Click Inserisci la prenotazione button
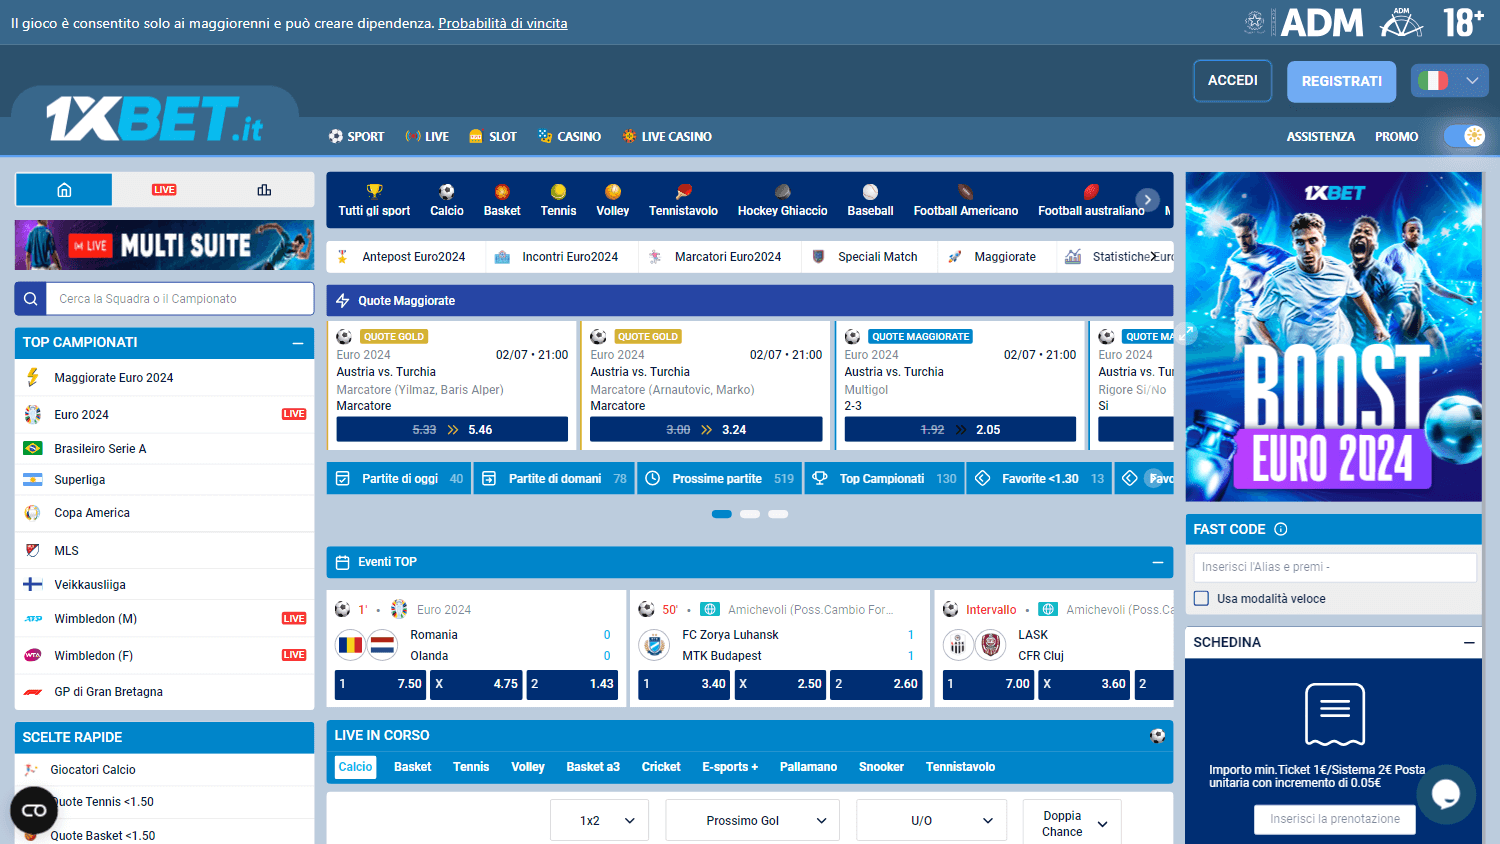This screenshot has height=844, width=1500. [x=1335, y=819]
